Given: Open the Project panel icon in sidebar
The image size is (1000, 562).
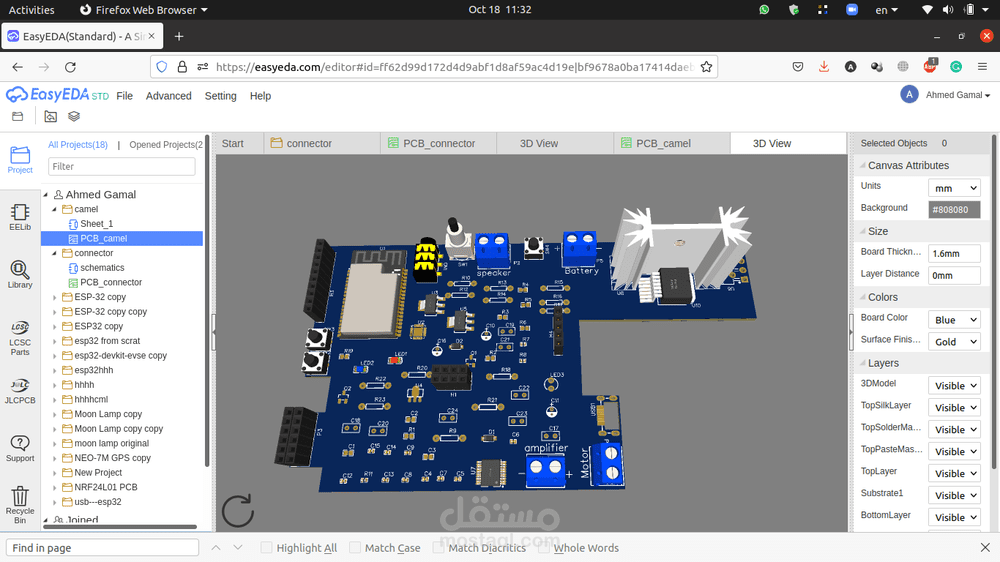Looking at the screenshot, I should click(x=20, y=159).
